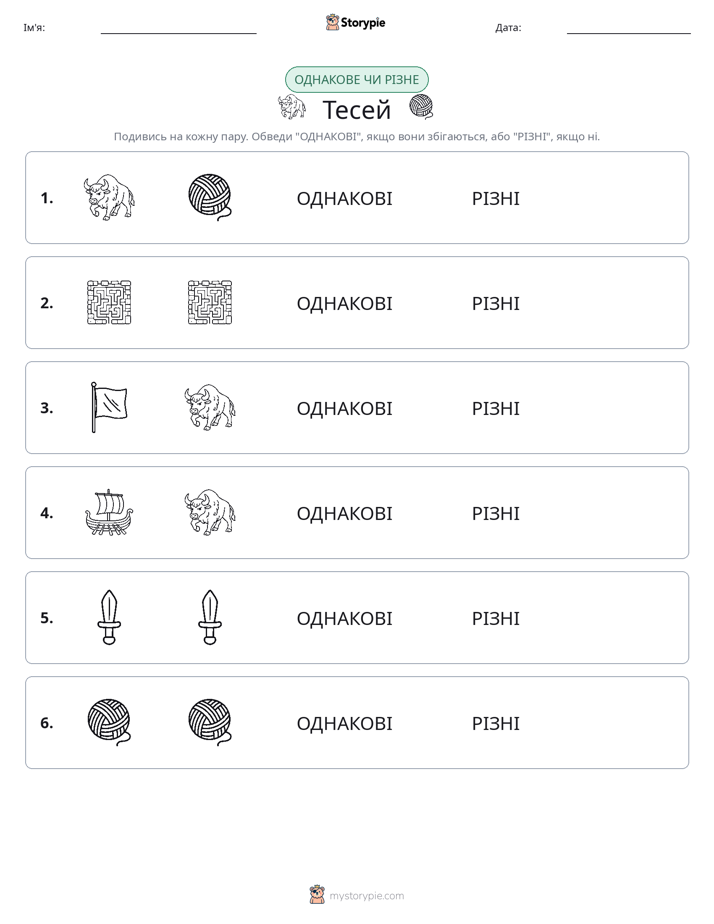
Task: Click the yarn ball icon in row 1
Action: (x=210, y=197)
